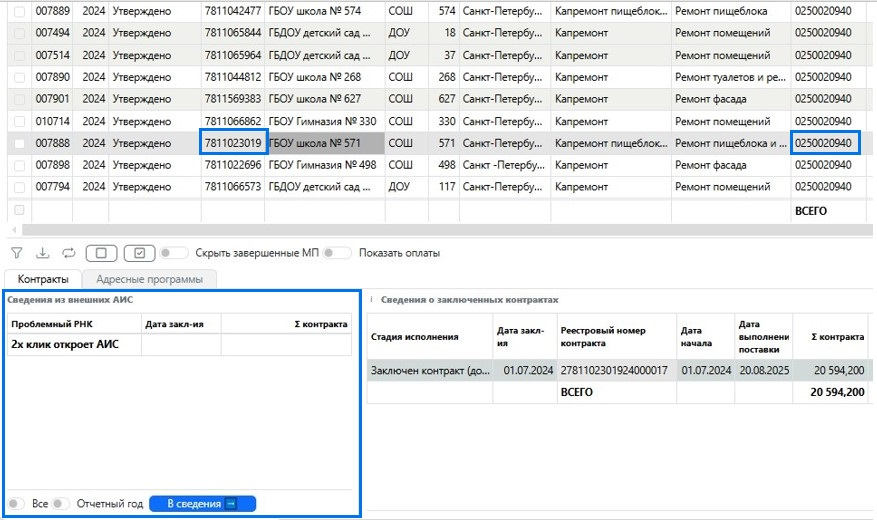Select INN cell 7811023019
Image resolution: width=877 pixels, height=520 pixels.
[233, 143]
